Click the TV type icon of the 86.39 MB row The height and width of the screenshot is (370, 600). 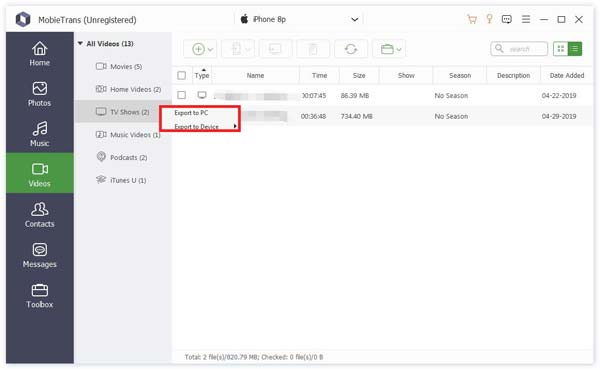tap(202, 95)
